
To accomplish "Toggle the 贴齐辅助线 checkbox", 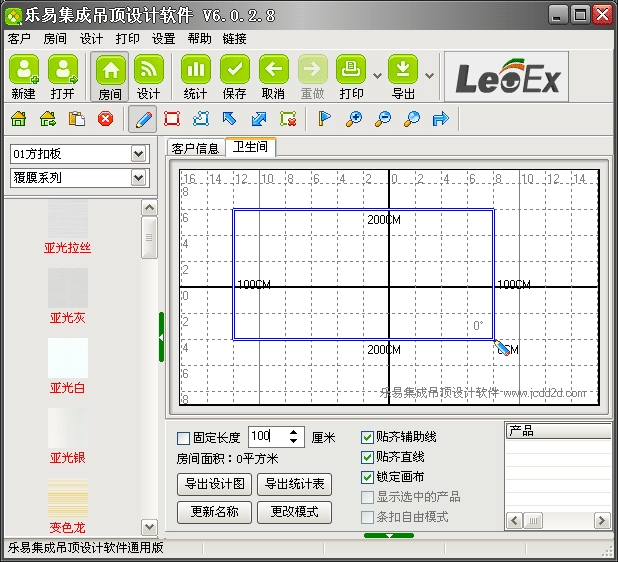I will coord(367,438).
